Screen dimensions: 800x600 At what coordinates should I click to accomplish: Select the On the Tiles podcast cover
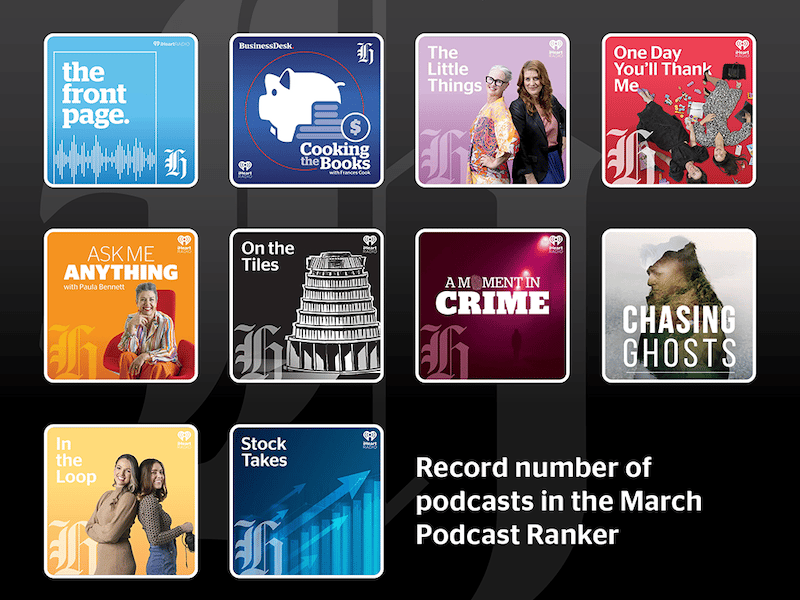click(x=307, y=306)
